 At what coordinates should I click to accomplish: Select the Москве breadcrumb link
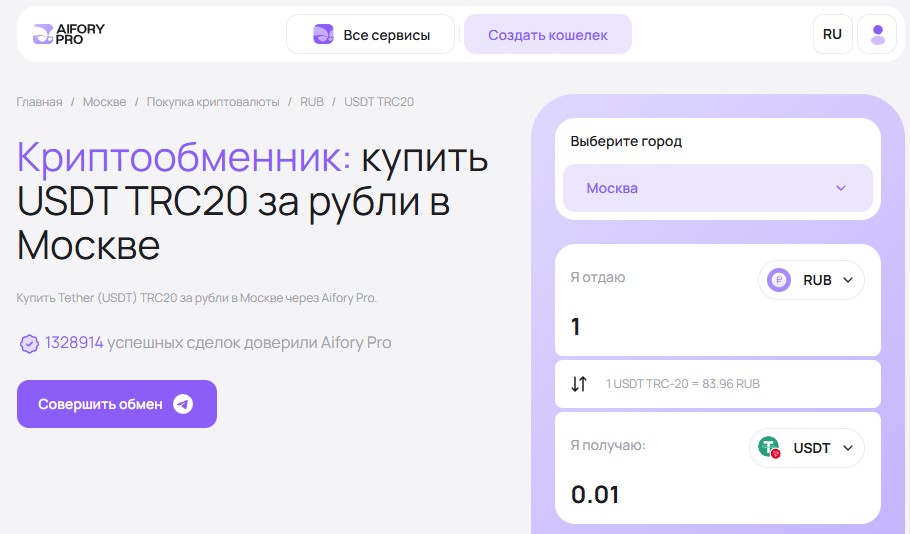[x=104, y=102]
